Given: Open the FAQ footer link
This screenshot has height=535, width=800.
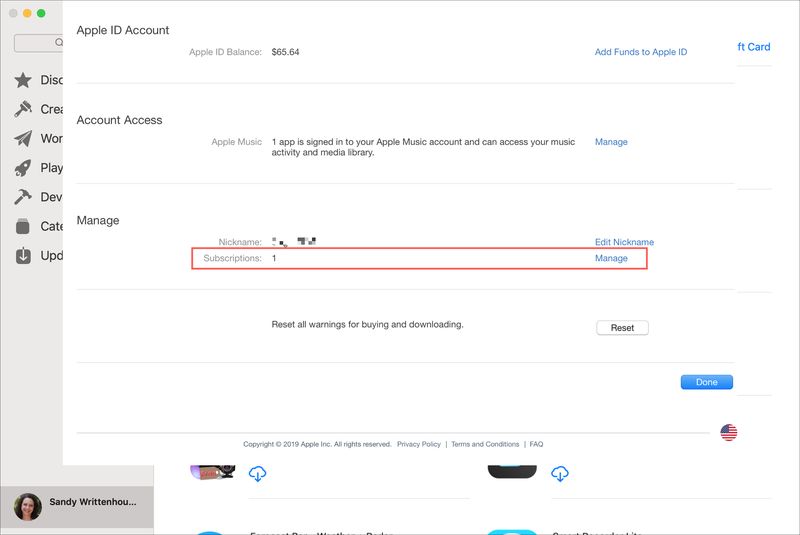Looking at the screenshot, I should [x=536, y=444].
